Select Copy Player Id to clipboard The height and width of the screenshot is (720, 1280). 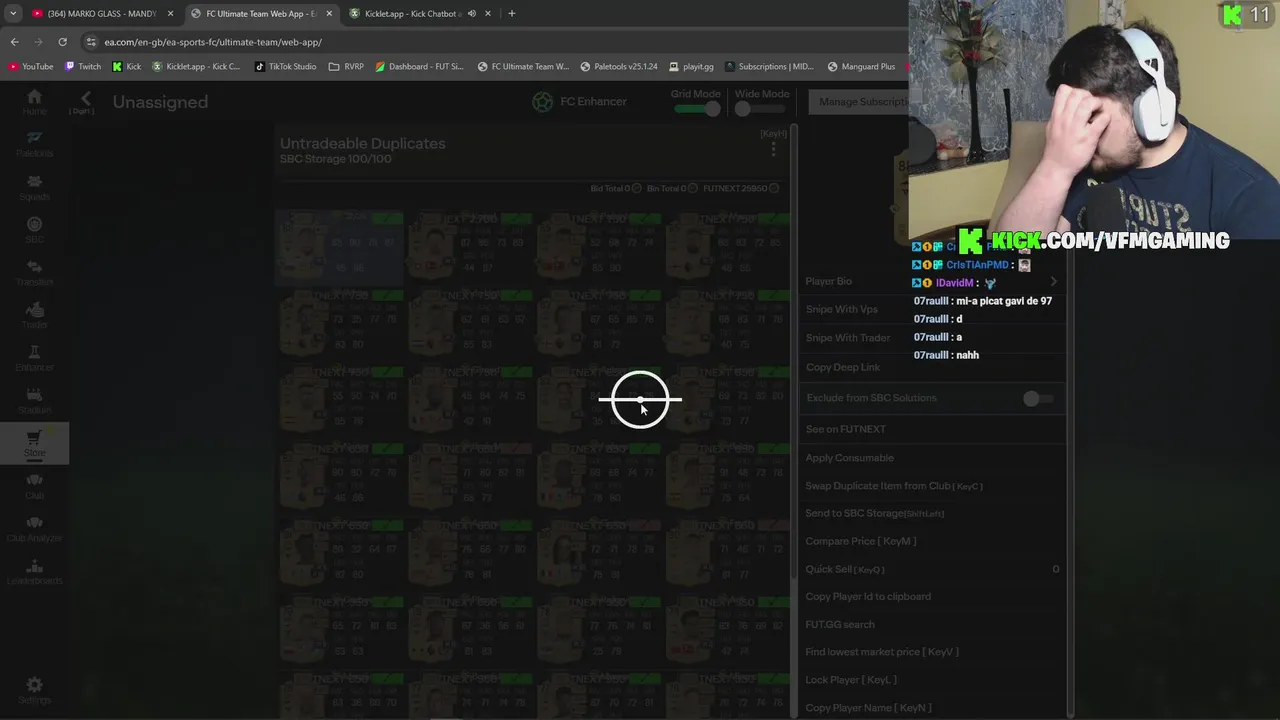pos(933,596)
